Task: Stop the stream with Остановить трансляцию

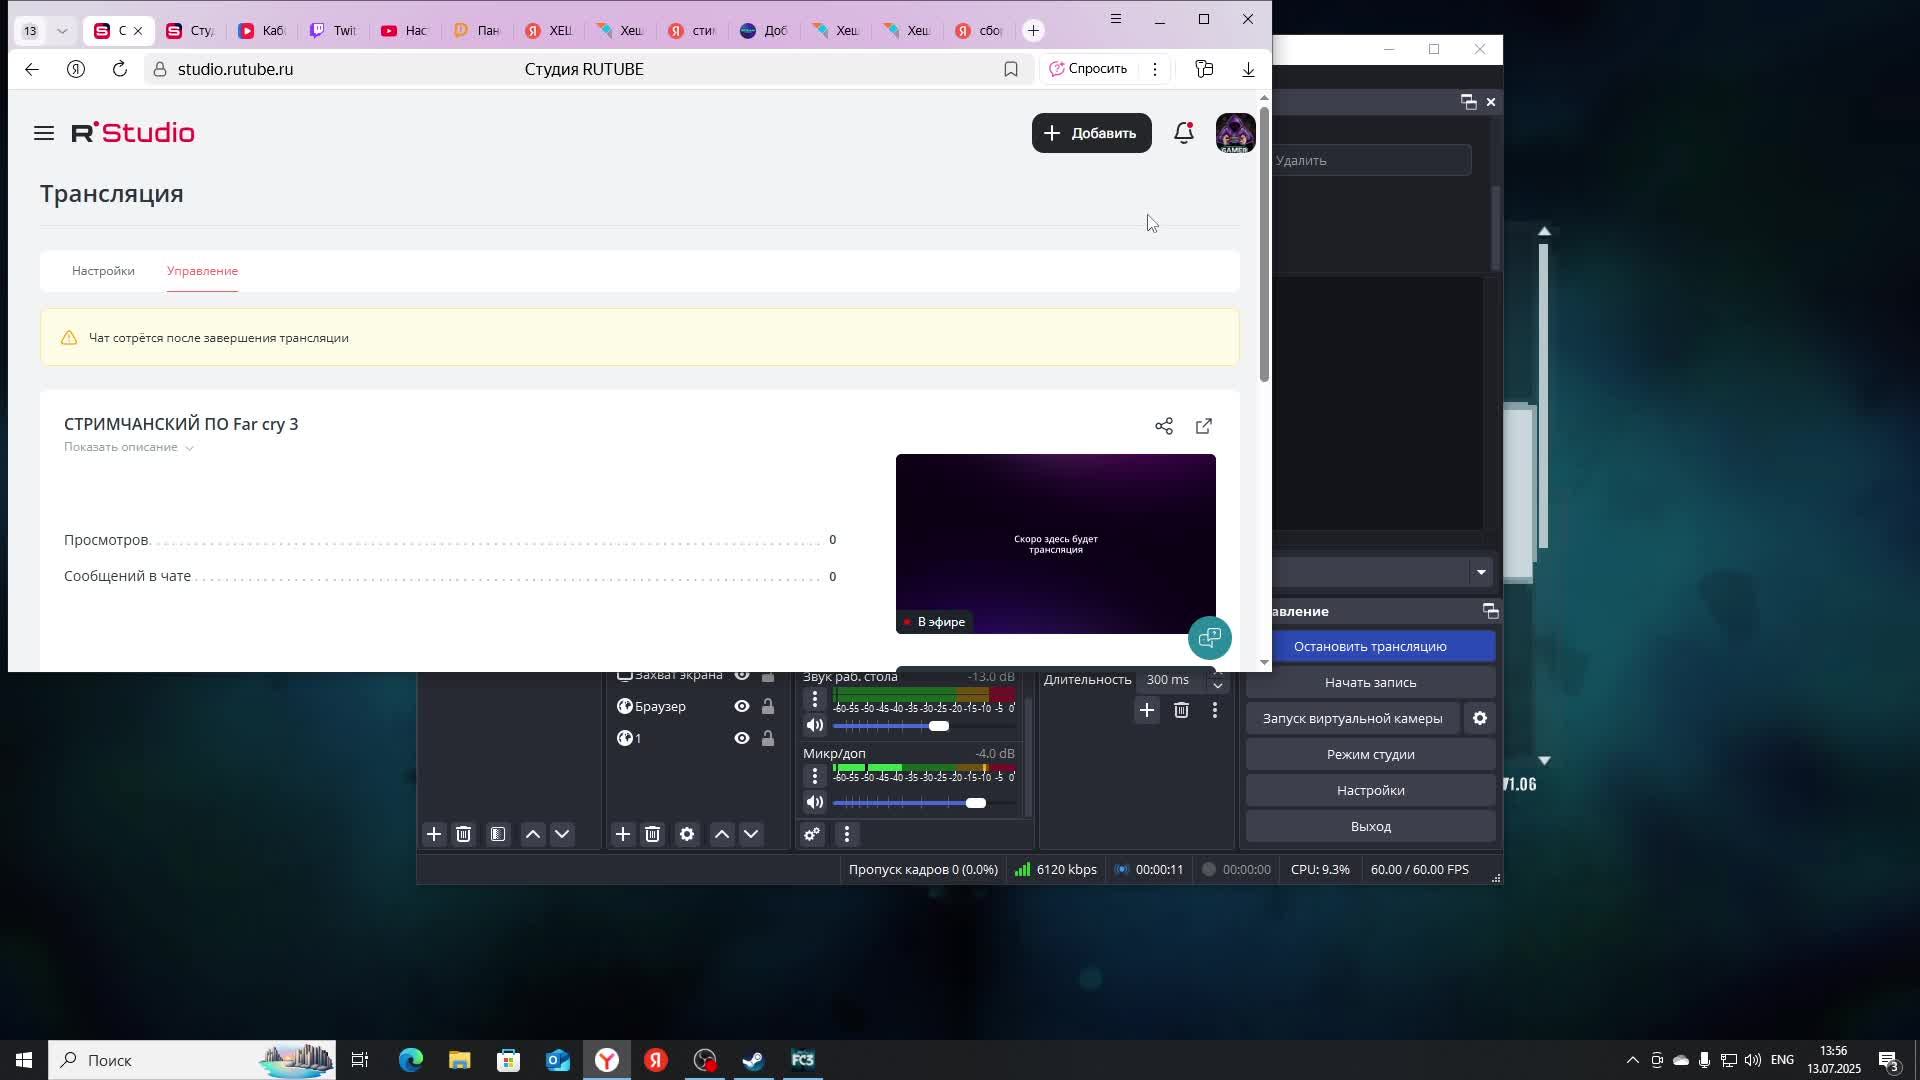Action: pyautogui.click(x=1370, y=646)
